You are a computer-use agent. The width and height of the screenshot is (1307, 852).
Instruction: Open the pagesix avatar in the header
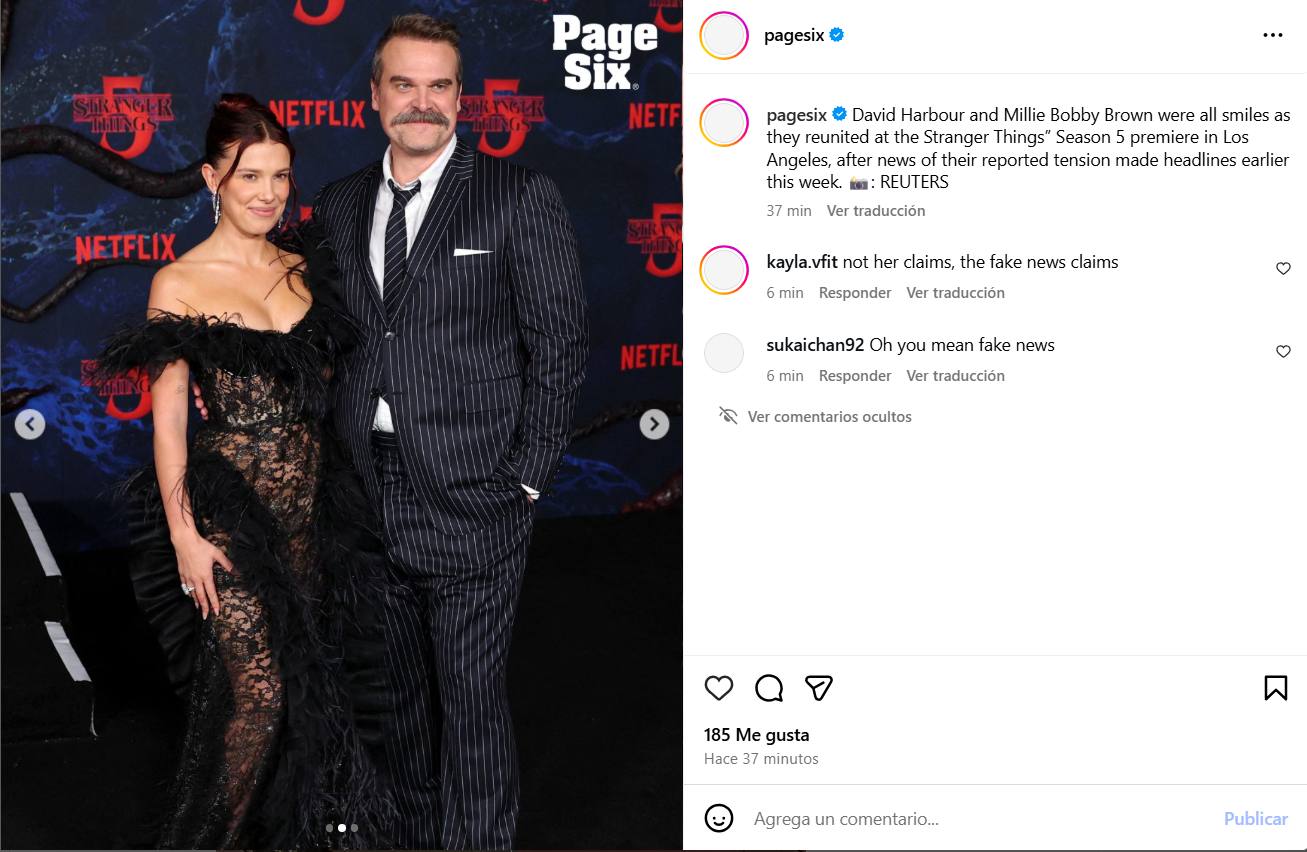click(724, 36)
